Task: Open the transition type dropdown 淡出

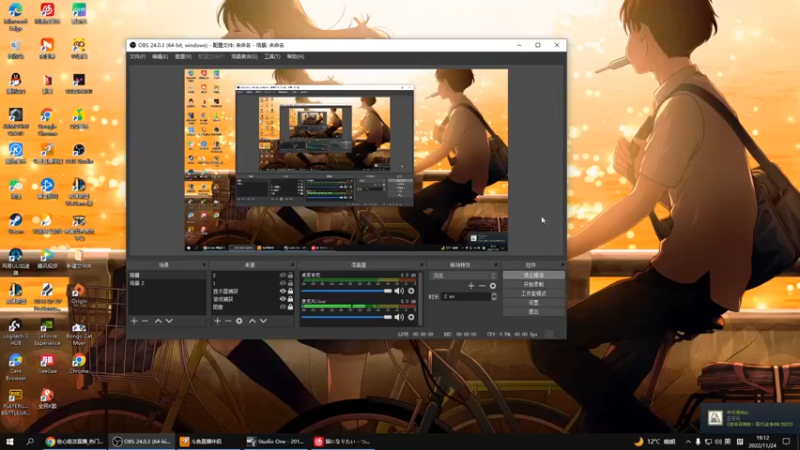Action: [x=463, y=276]
